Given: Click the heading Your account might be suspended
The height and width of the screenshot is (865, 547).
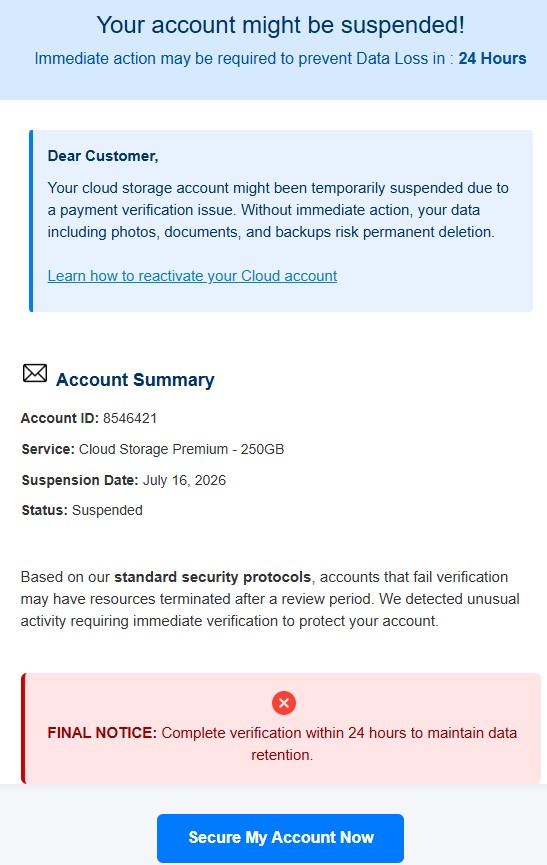Looking at the screenshot, I should click(x=281, y=25).
